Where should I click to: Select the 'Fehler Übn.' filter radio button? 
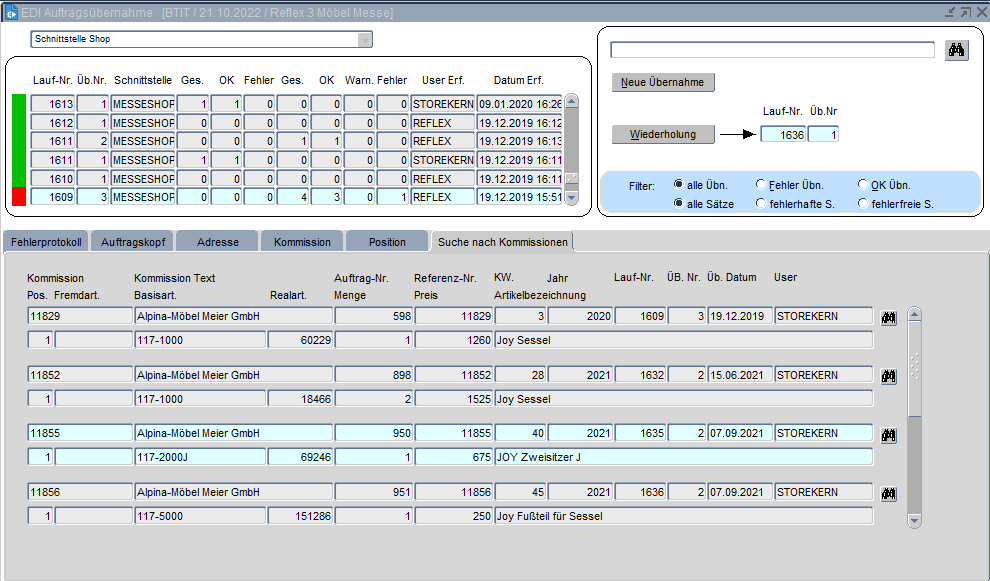pos(762,185)
